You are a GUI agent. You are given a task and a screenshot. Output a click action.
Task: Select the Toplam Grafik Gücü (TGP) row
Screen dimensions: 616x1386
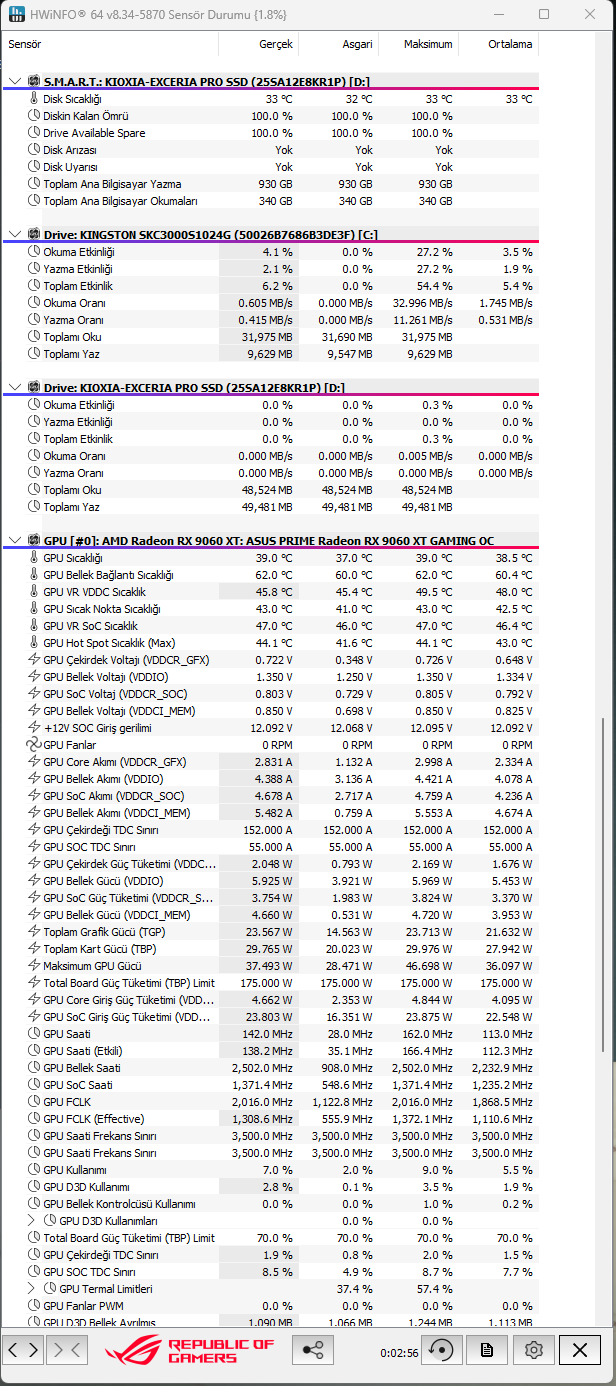[271, 932]
